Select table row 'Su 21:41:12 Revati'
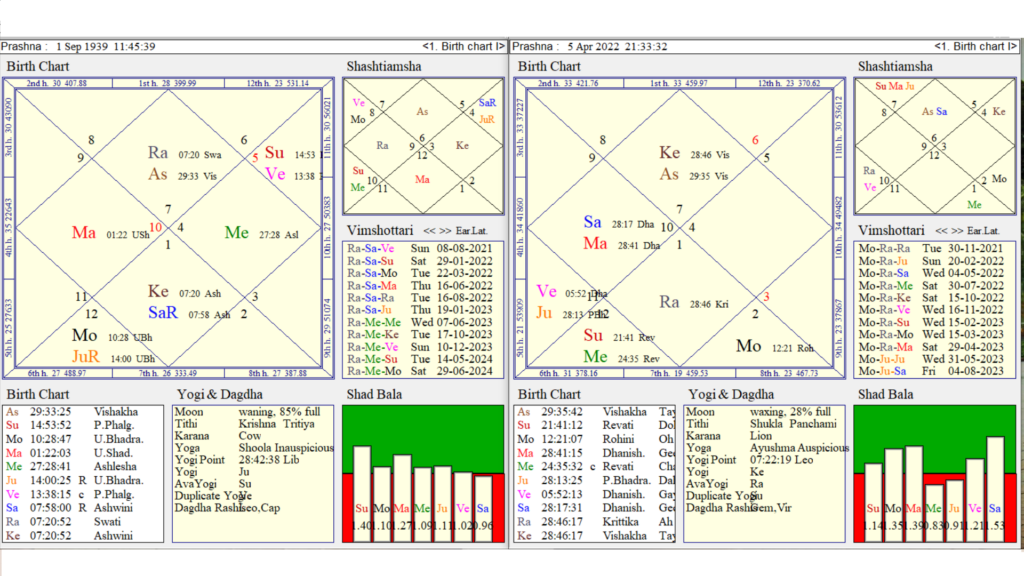Screen dimensions: 1024x576 click(x=594, y=426)
